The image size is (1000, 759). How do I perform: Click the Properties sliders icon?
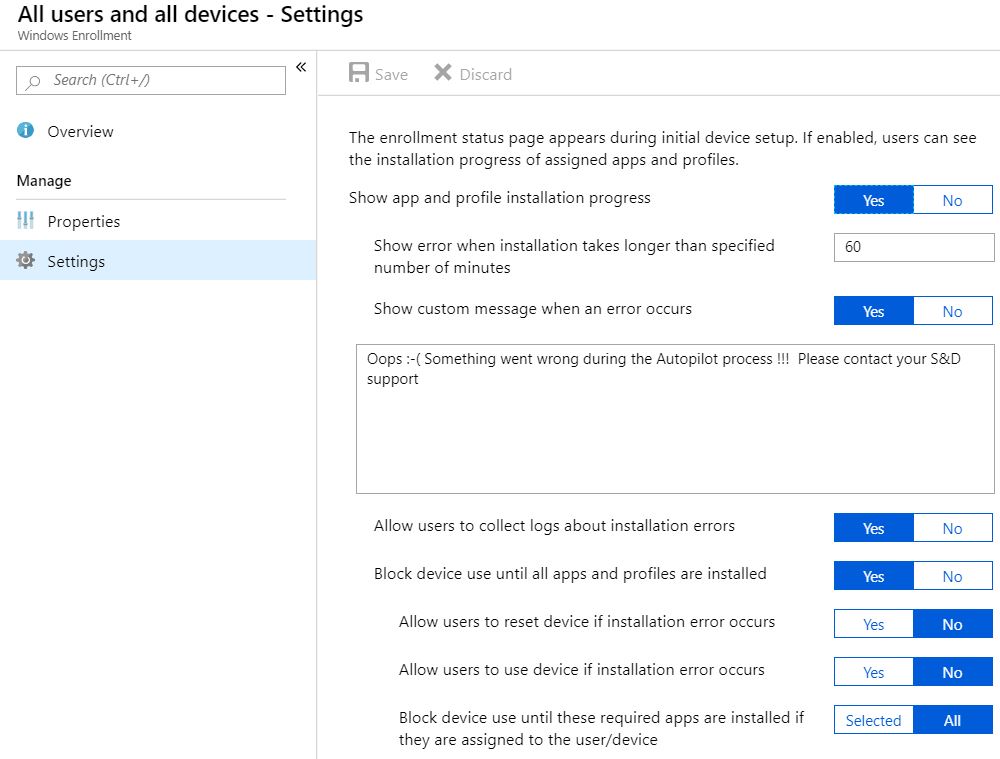point(26,221)
